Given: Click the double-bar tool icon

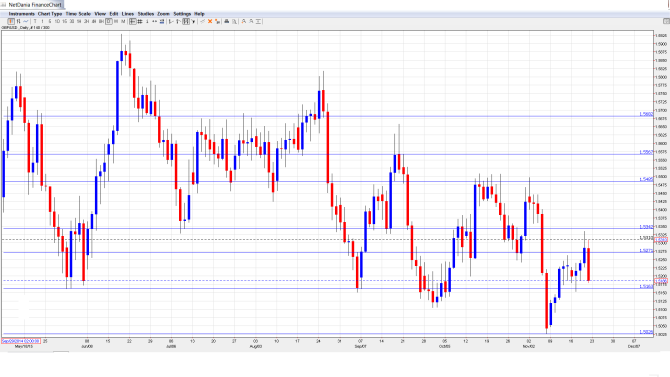Looking at the screenshot, I should point(178,21).
